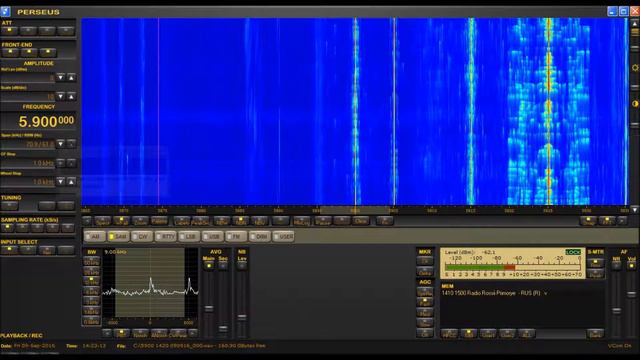Increase amplitude Scale with up arrow

point(71,97)
